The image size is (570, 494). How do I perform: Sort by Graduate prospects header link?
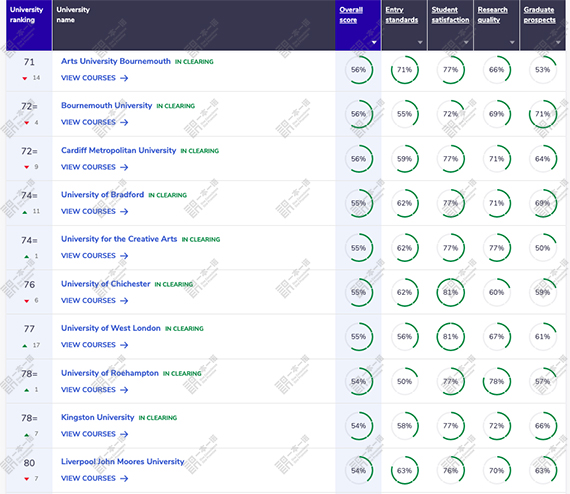[x=539, y=15]
